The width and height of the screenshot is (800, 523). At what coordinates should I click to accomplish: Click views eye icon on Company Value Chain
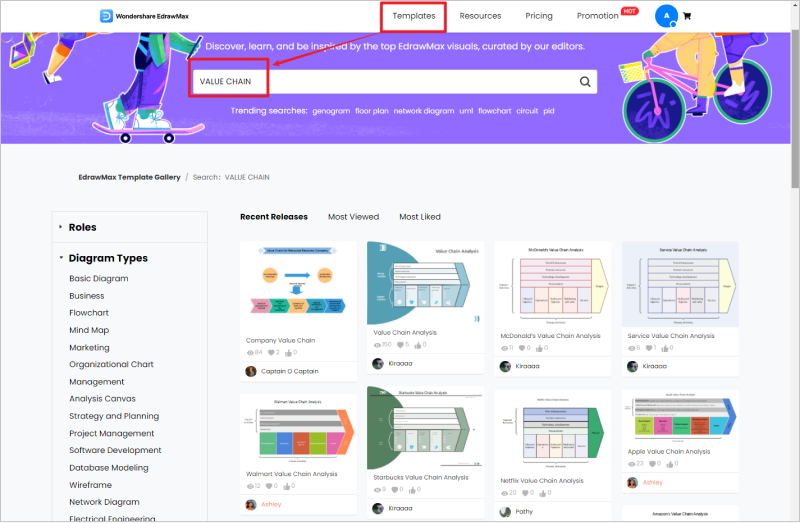[250, 353]
